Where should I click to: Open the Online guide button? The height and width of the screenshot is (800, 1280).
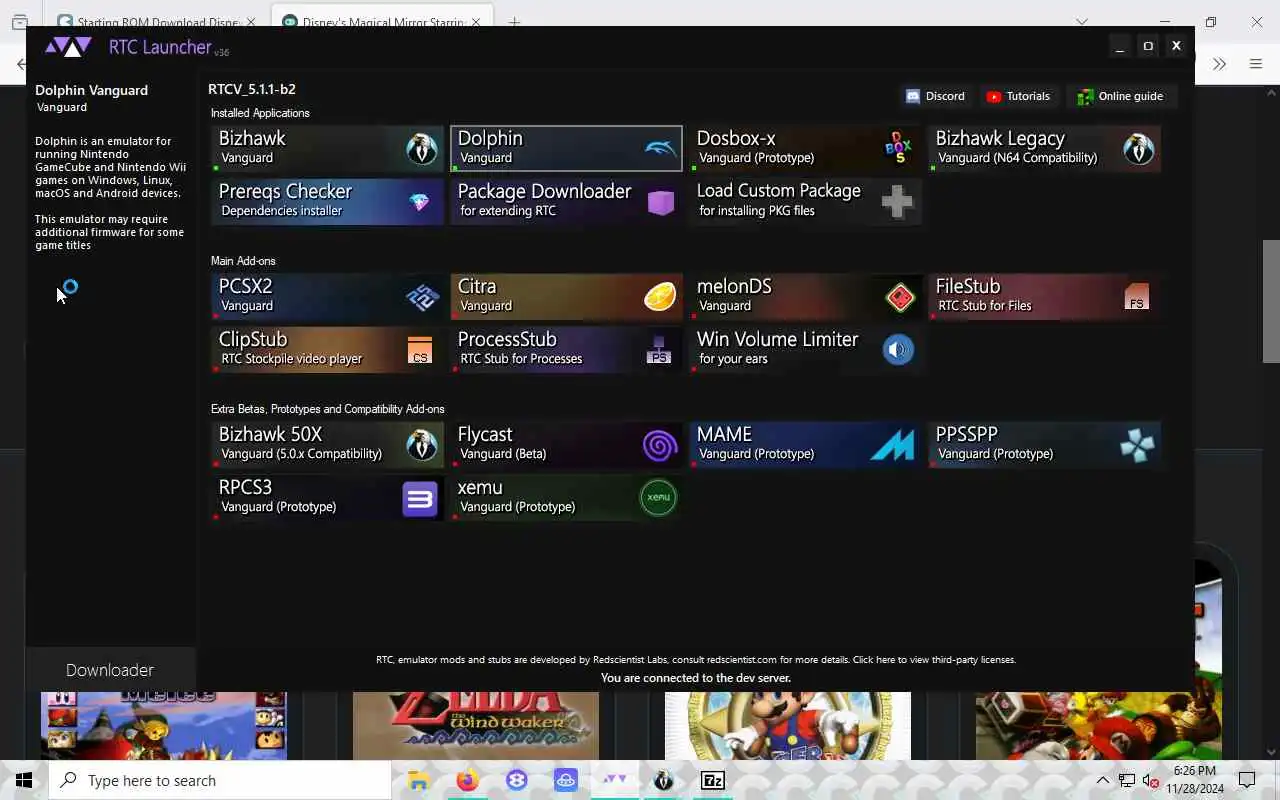pos(1120,96)
